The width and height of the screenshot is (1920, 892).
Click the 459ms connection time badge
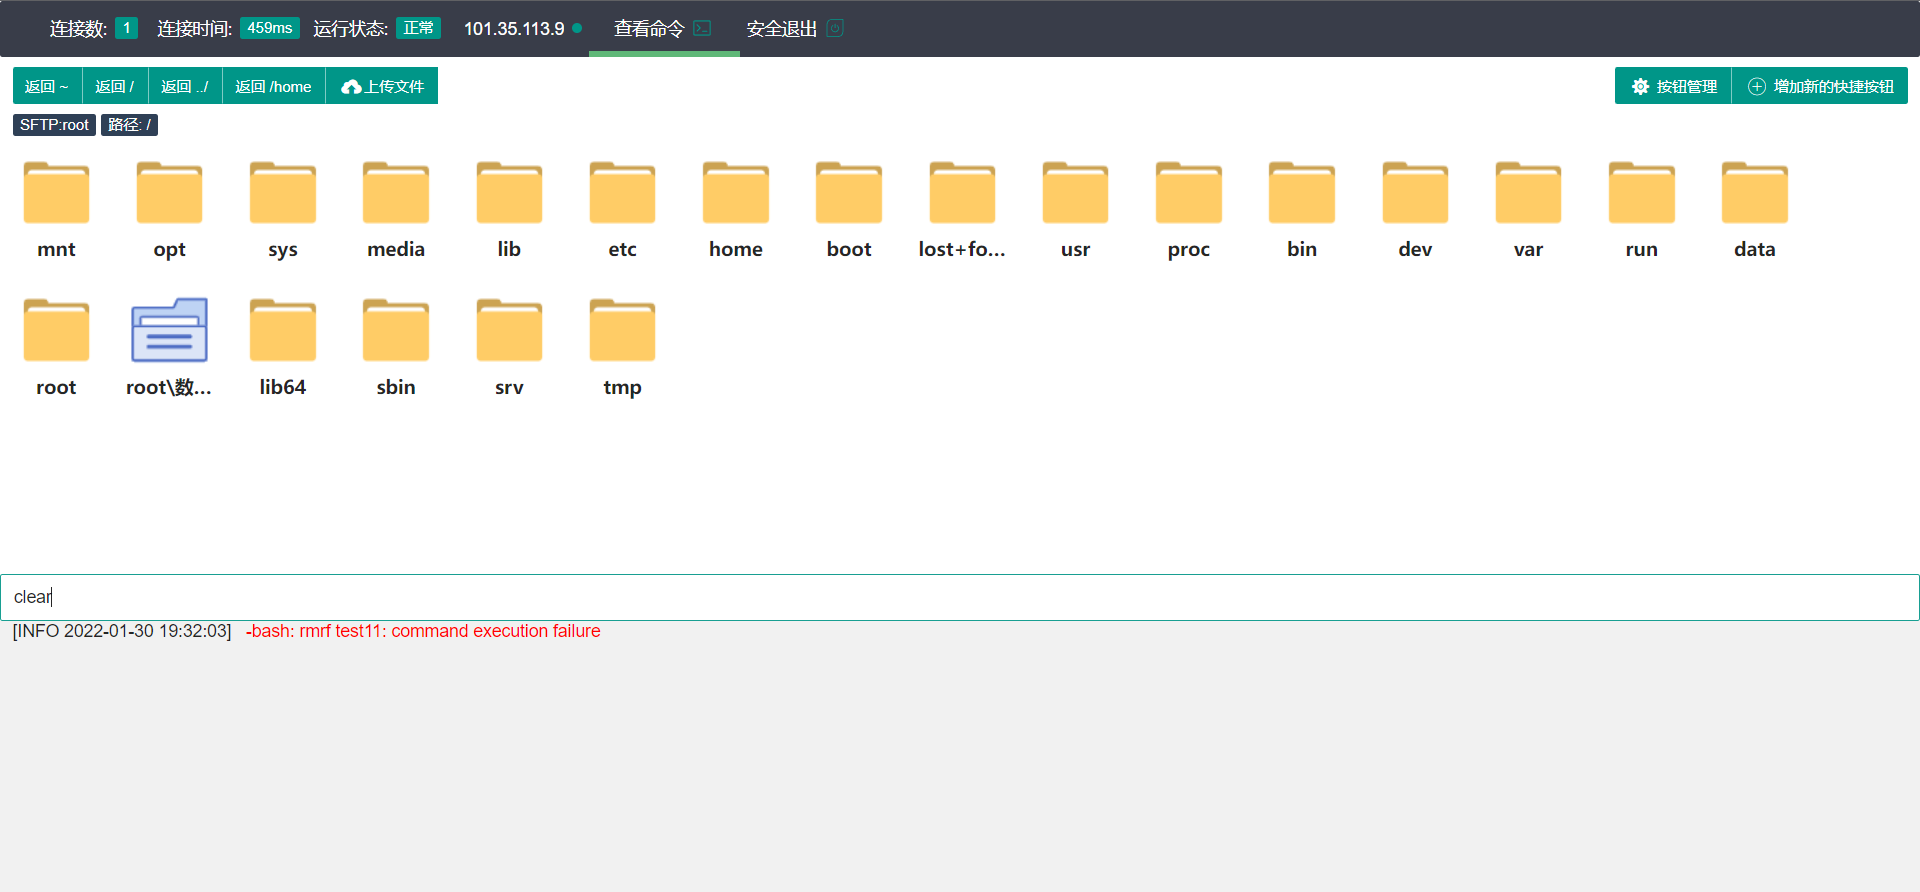(x=270, y=28)
